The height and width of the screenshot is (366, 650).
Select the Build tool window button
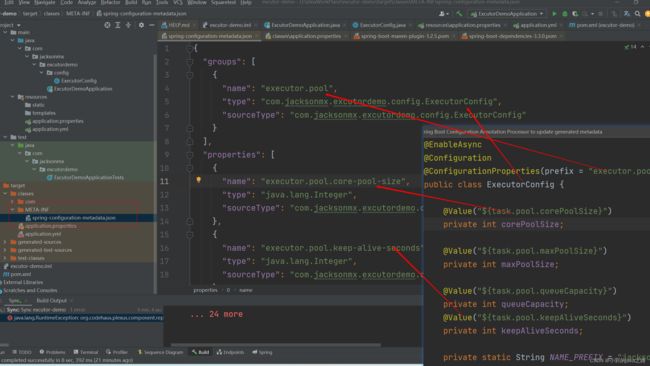(x=201, y=352)
